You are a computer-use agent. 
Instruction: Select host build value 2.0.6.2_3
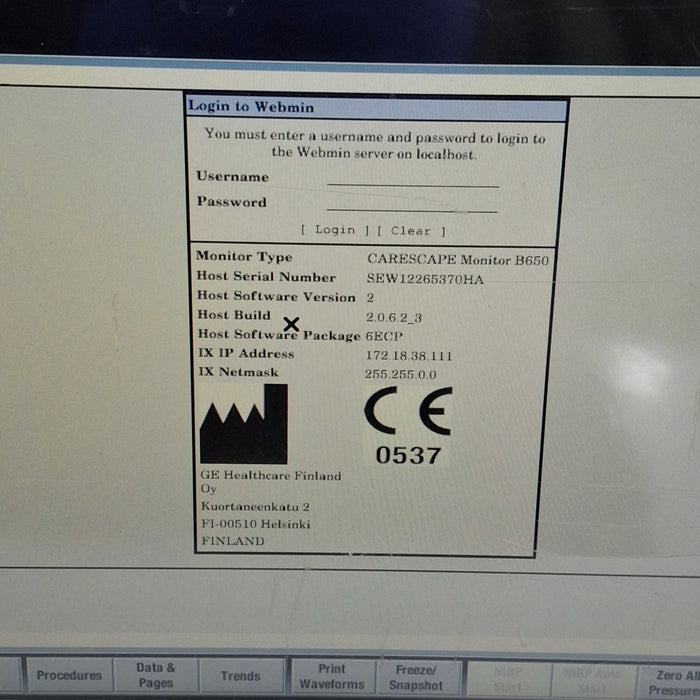[394, 317]
